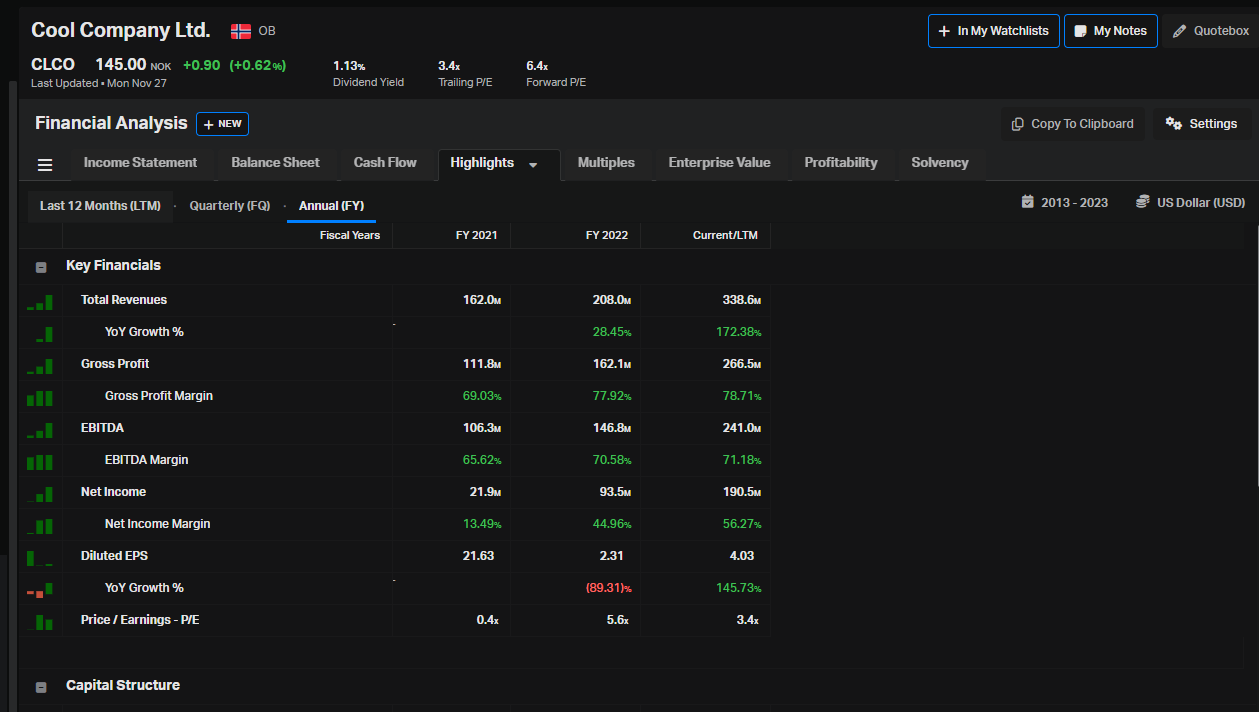This screenshot has width=1259, height=712.
Task: Click the Total Revenues row label
Action: [124, 300]
